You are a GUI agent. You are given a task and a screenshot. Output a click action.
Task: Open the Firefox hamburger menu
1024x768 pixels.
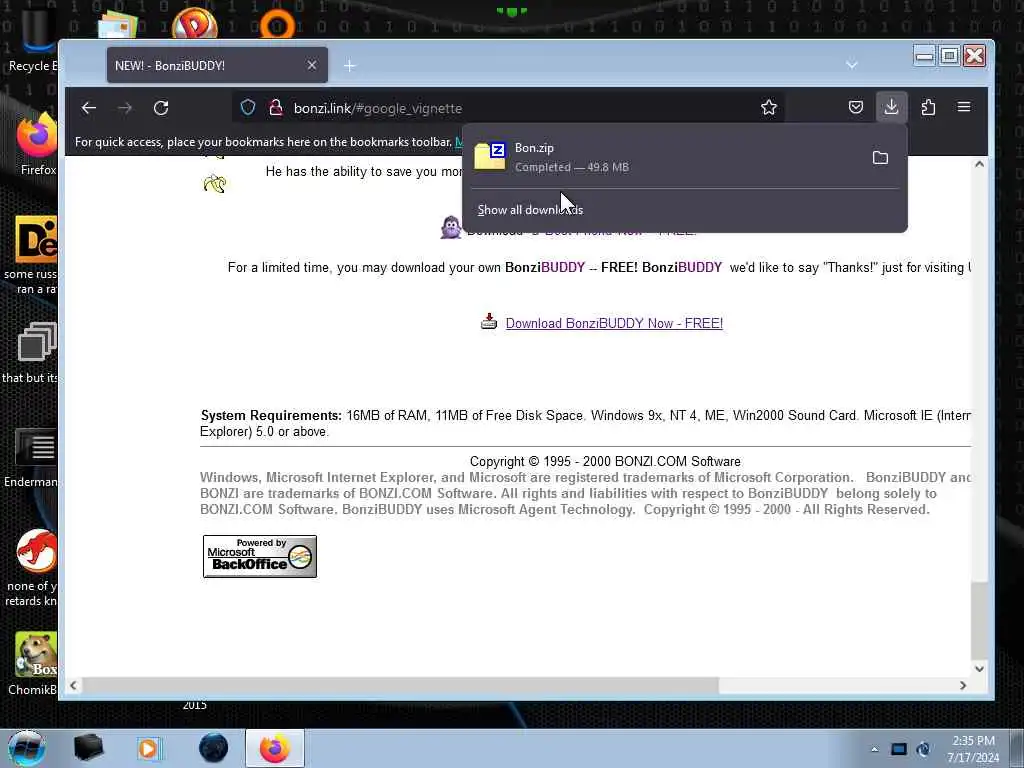pos(964,107)
